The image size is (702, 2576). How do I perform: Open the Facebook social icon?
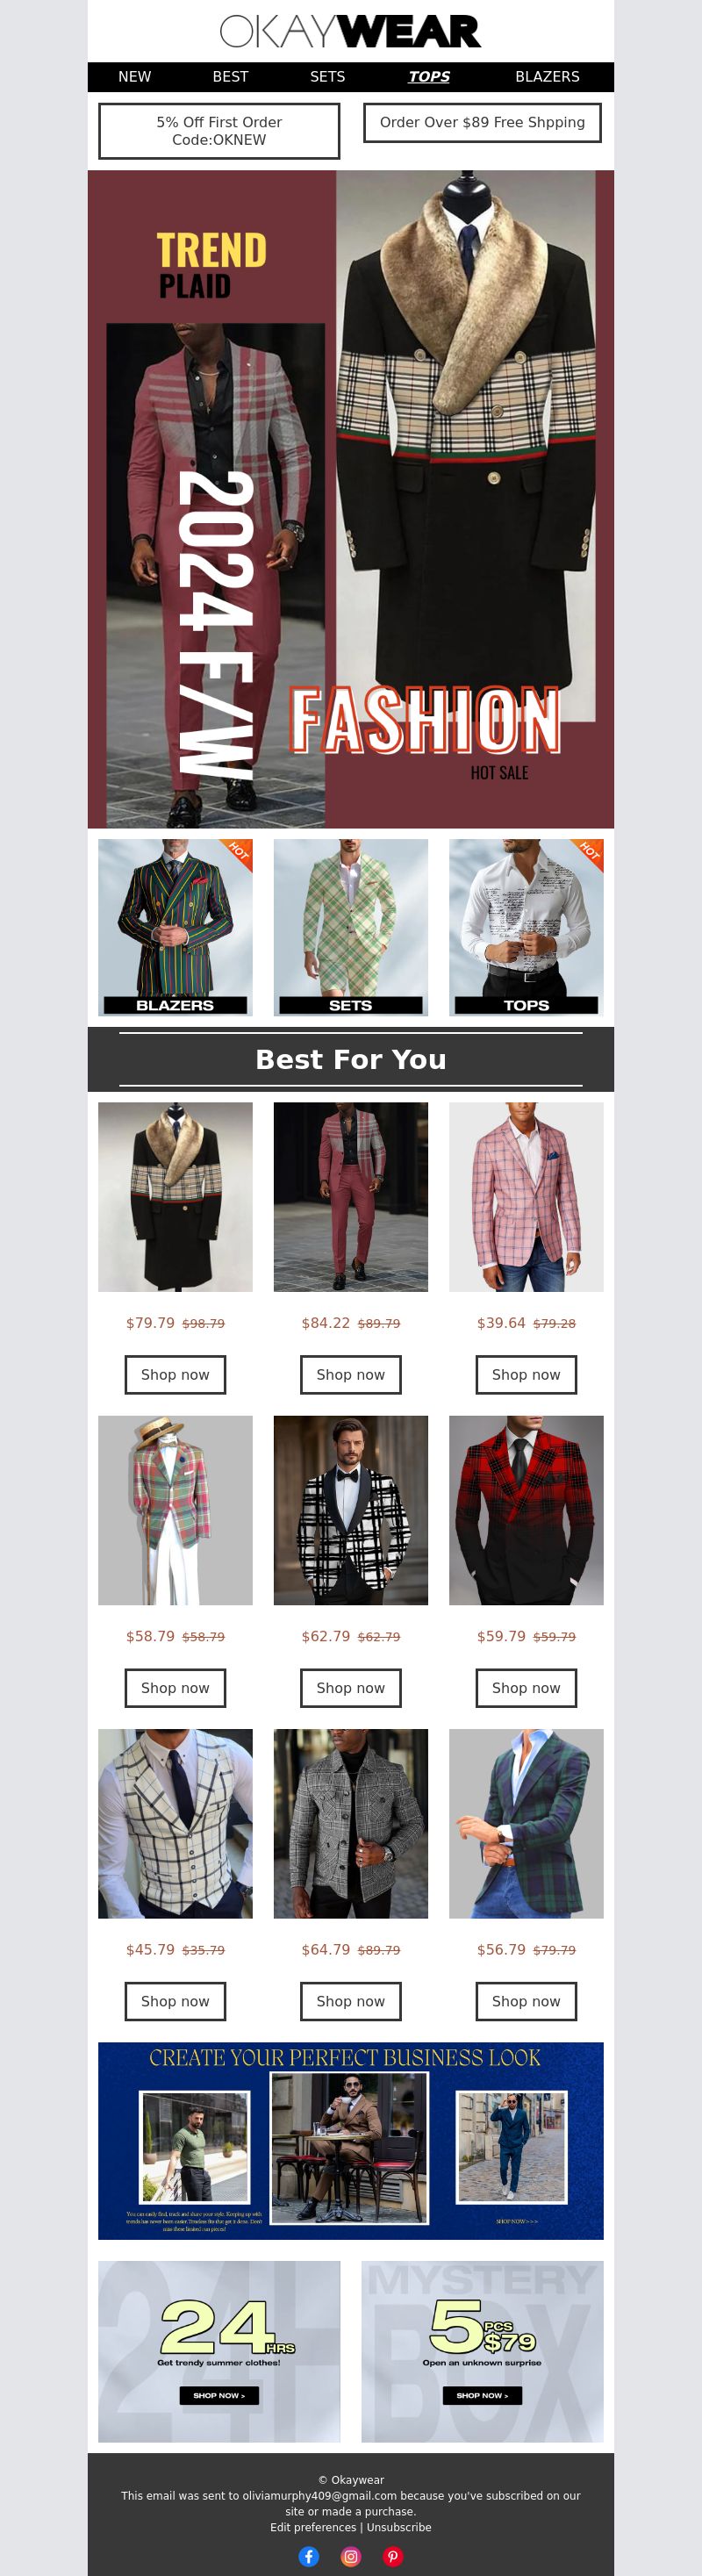(x=309, y=2556)
